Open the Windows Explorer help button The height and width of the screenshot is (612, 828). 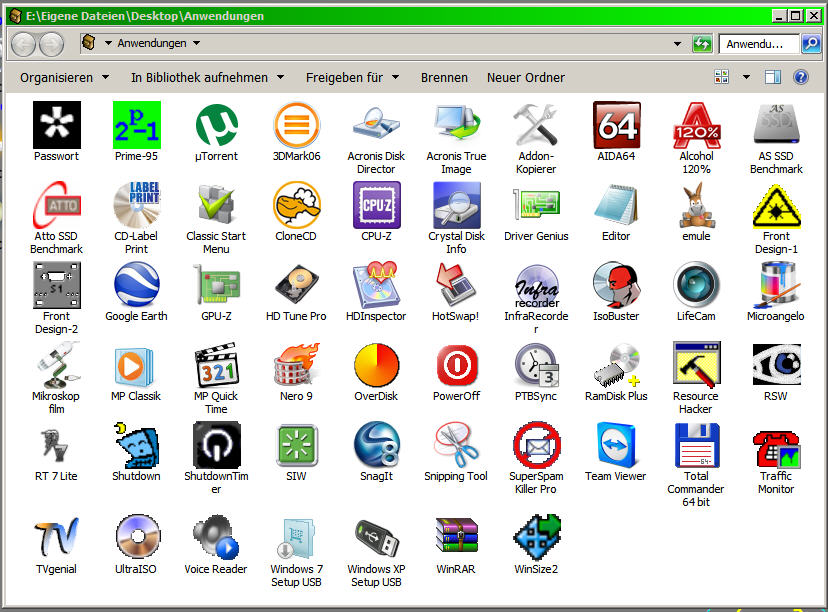[801, 78]
